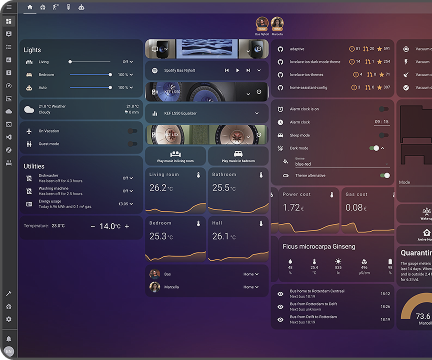Open the second tab icon in the top bar
This screenshot has height=360, width=432.
[x=43, y=7]
